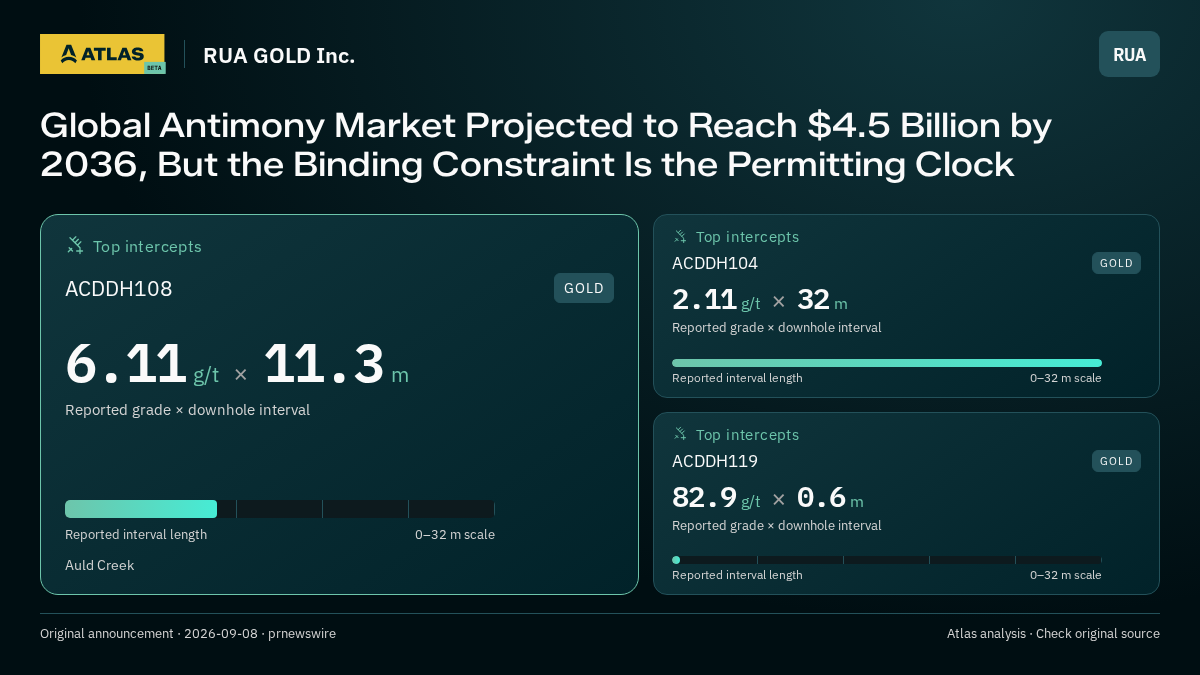The image size is (1200, 675).
Task: Click the drill icon in the ACDDH108 card
Action: (75, 245)
